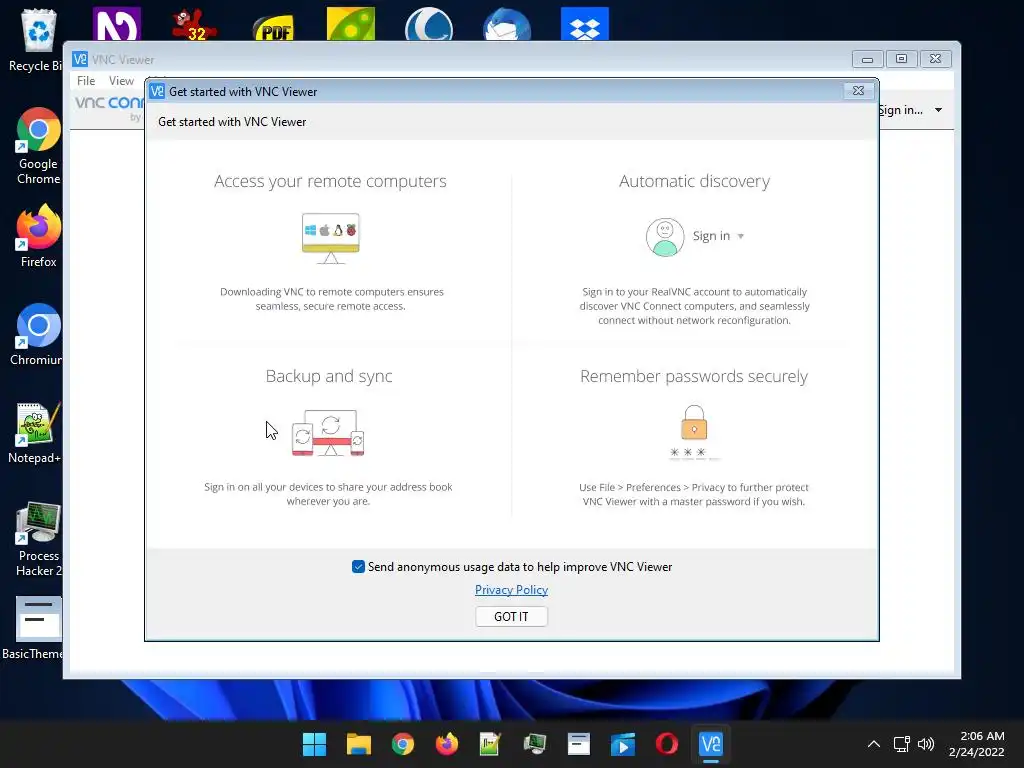The width and height of the screenshot is (1024, 768).
Task: Open Recycle Bin on the desktop
Action: point(37,39)
